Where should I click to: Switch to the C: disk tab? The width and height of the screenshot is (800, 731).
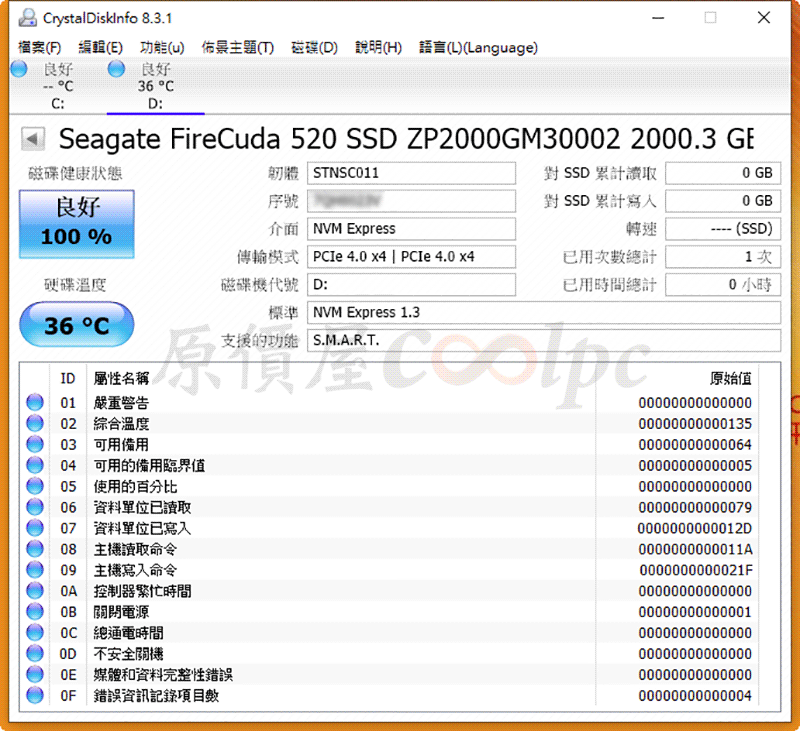[58, 86]
